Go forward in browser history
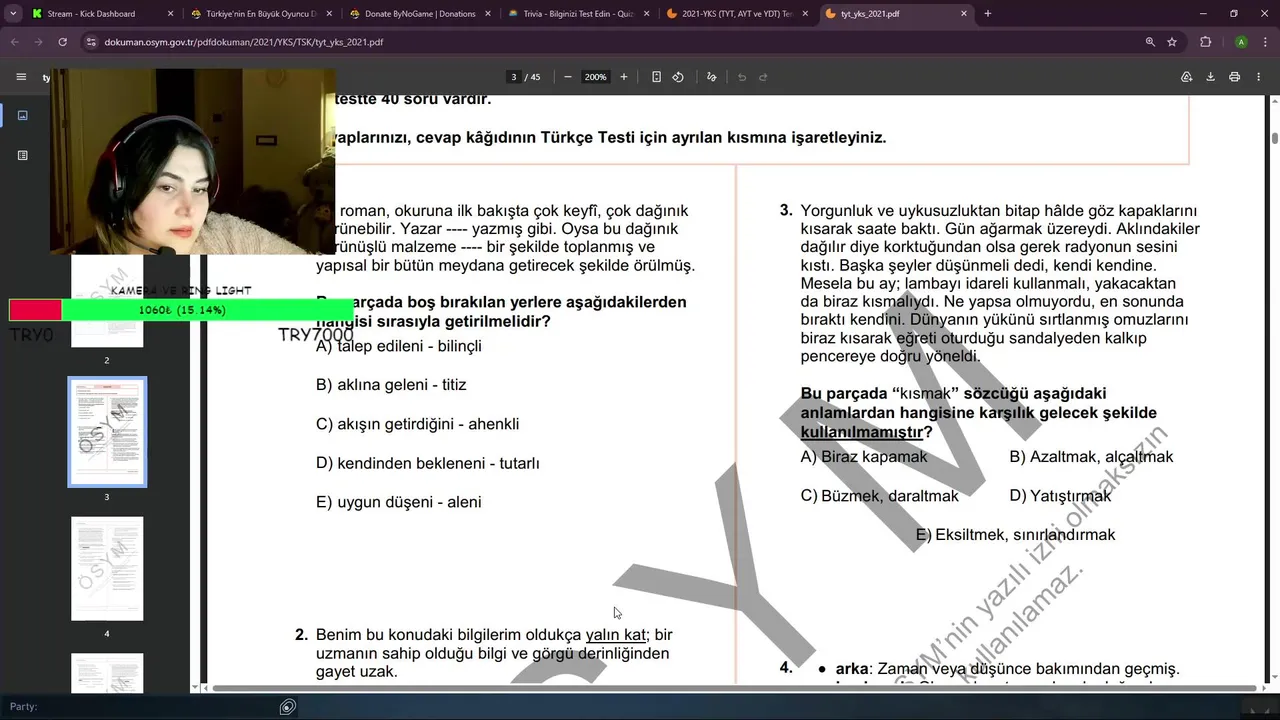This screenshot has height=720, width=1280. coord(38,42)
